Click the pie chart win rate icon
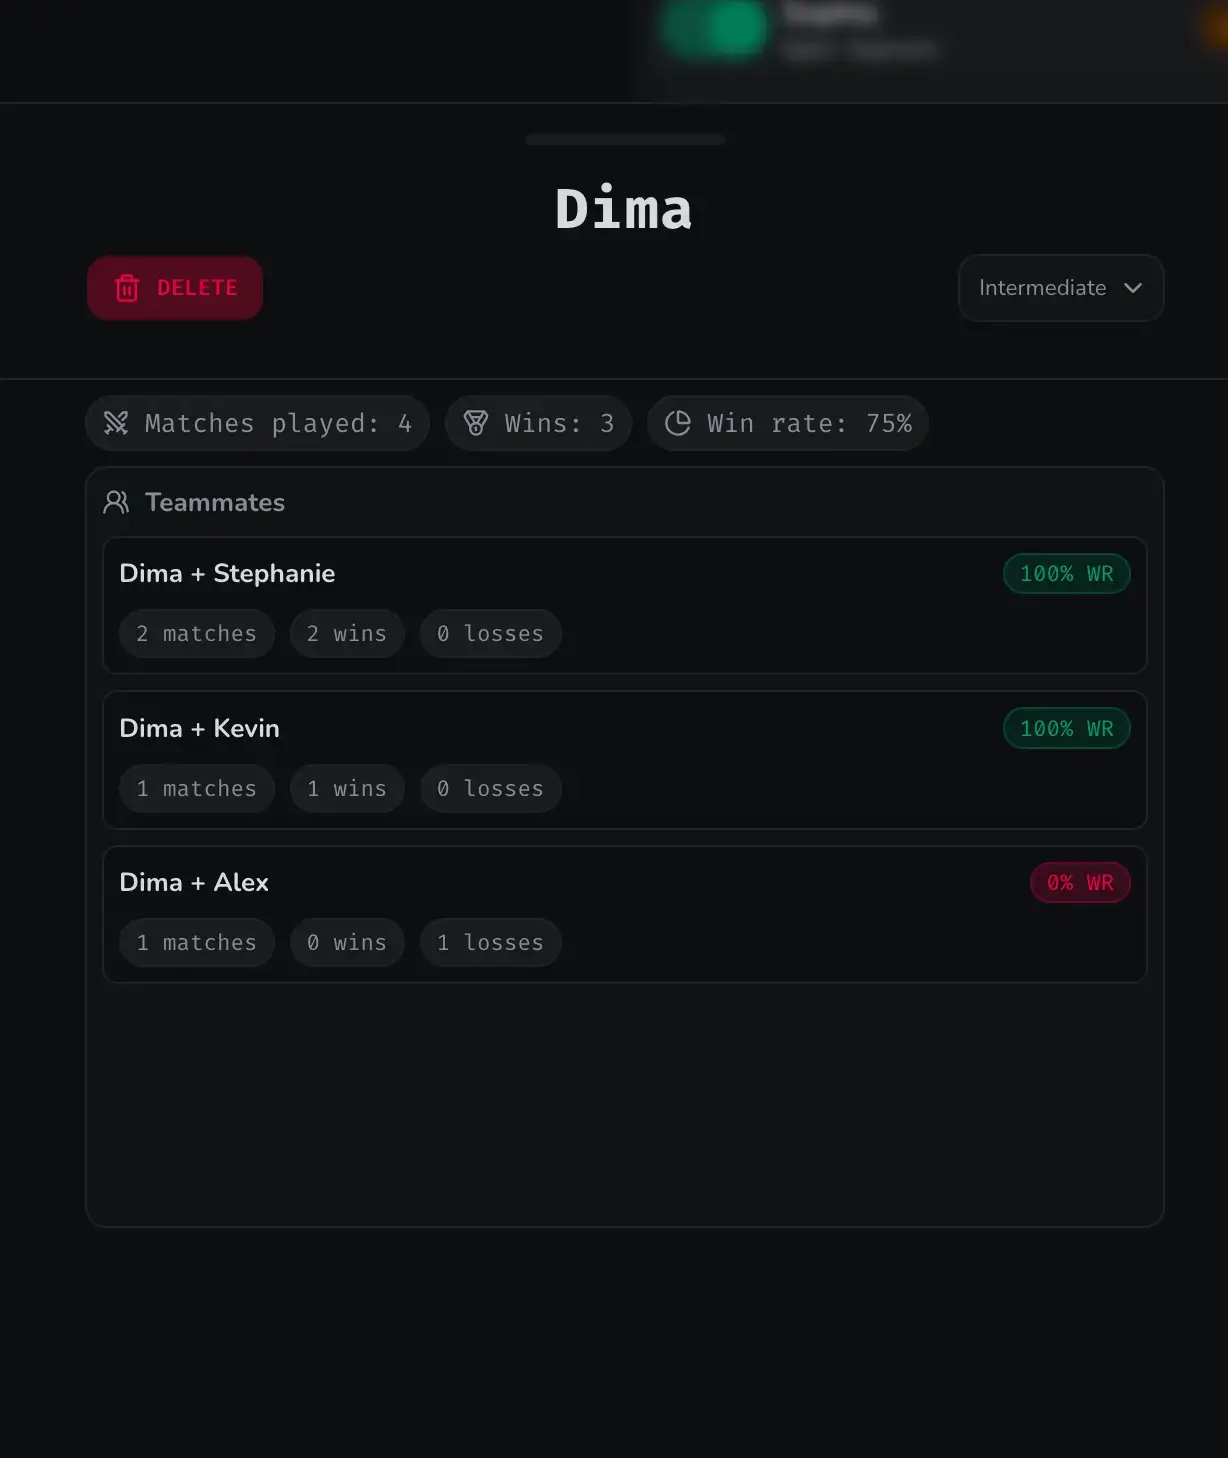 [x=678, y=423]
